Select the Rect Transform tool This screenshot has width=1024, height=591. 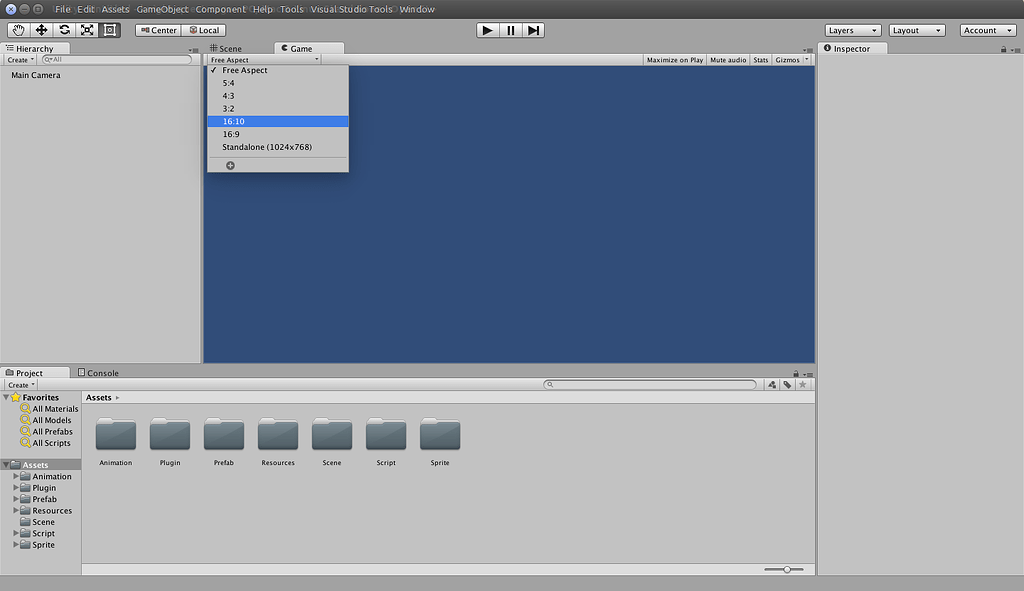point(110,29)
